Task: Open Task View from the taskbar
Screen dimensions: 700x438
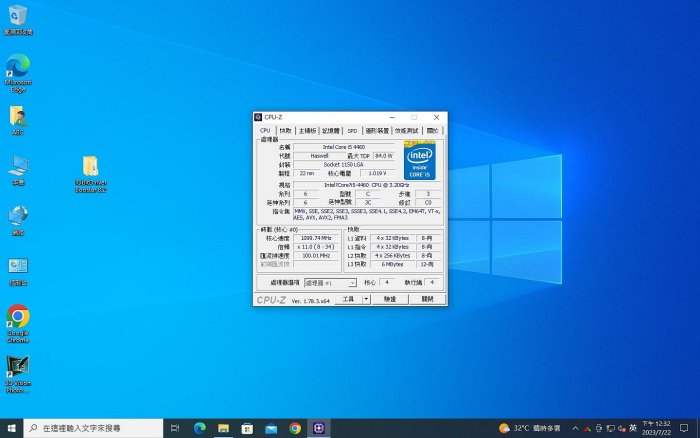Action: pos(175,428)
